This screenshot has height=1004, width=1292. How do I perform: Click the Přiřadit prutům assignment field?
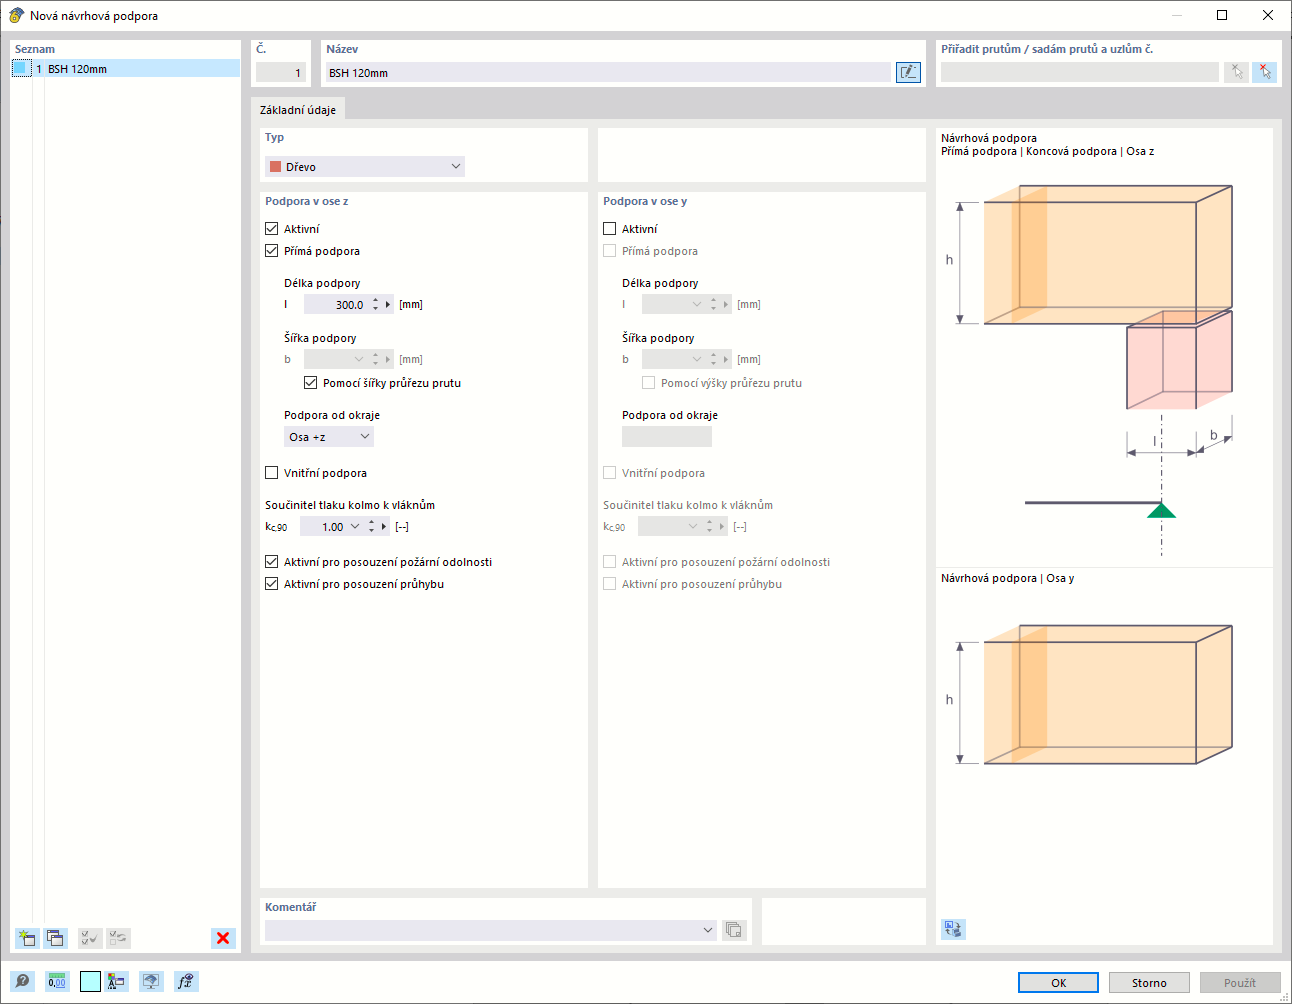pyautogui.click(x=1080, y=72)
